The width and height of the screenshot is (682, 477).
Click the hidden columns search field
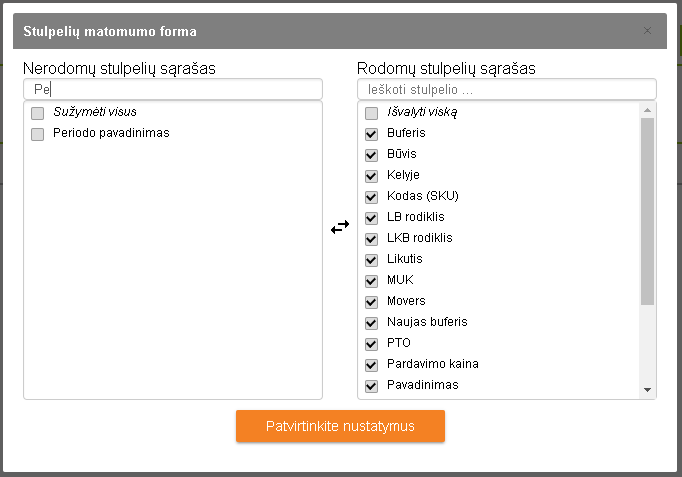point(173,89)
